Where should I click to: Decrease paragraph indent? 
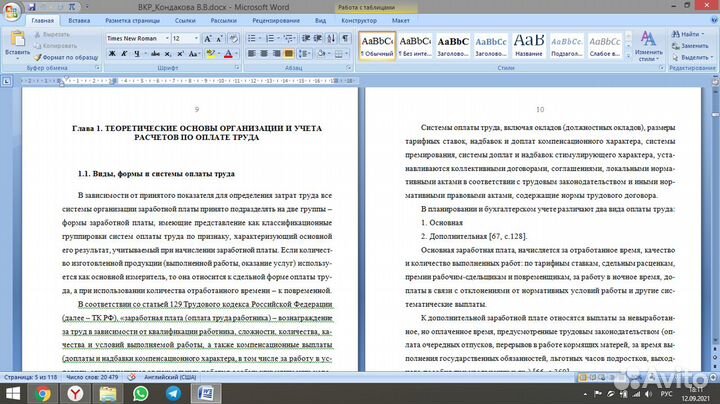tap(306, 39)
